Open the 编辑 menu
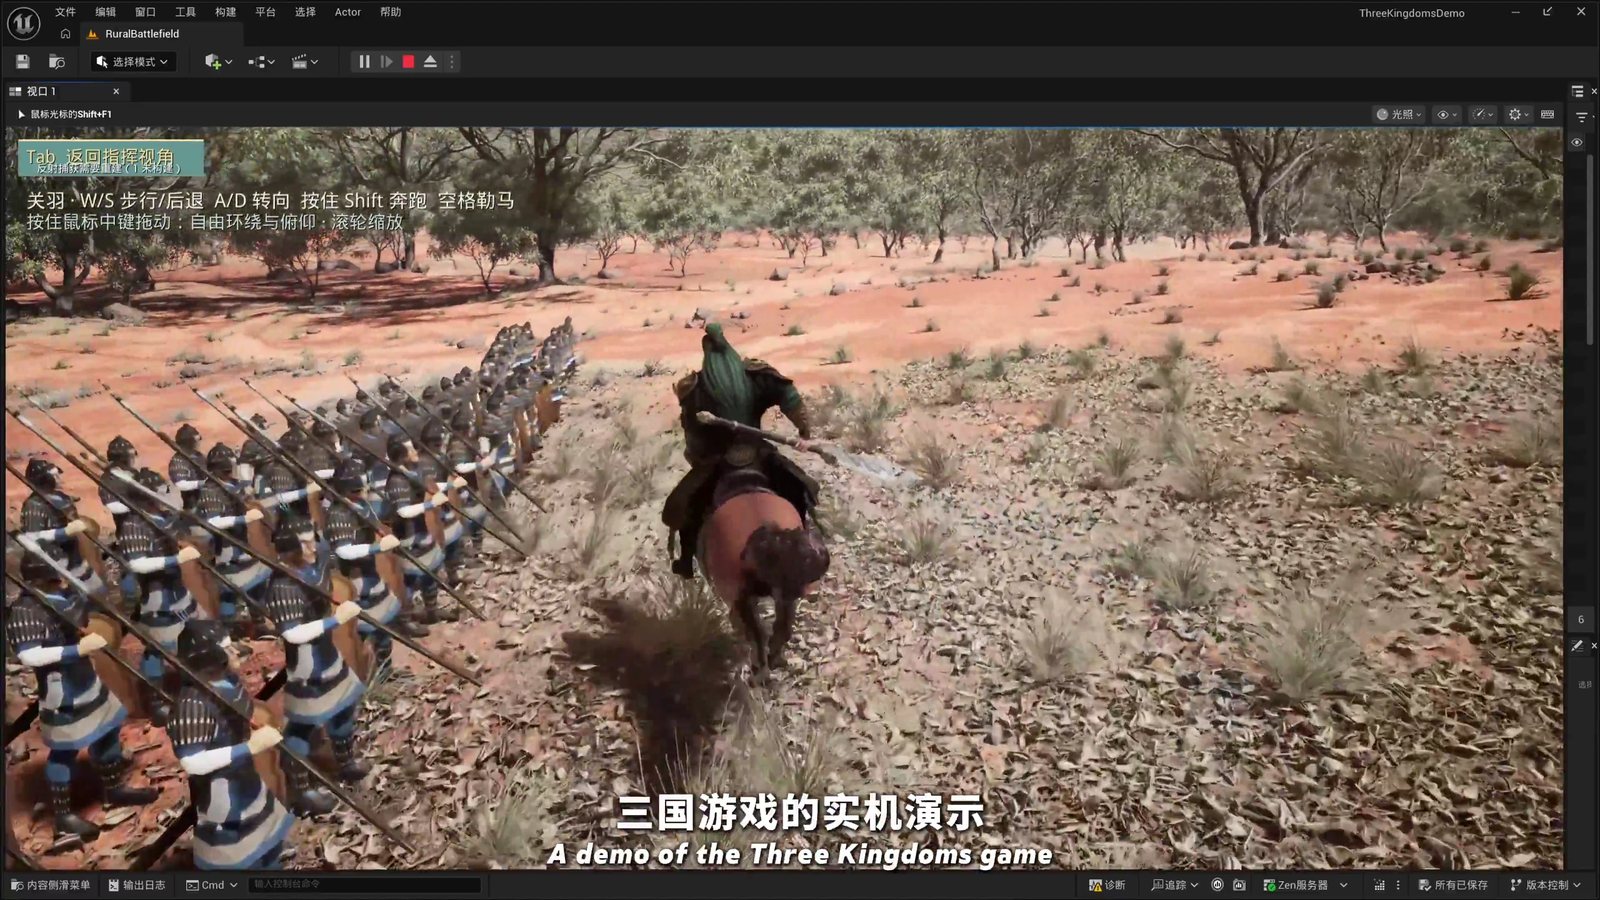 coord(105,12)
